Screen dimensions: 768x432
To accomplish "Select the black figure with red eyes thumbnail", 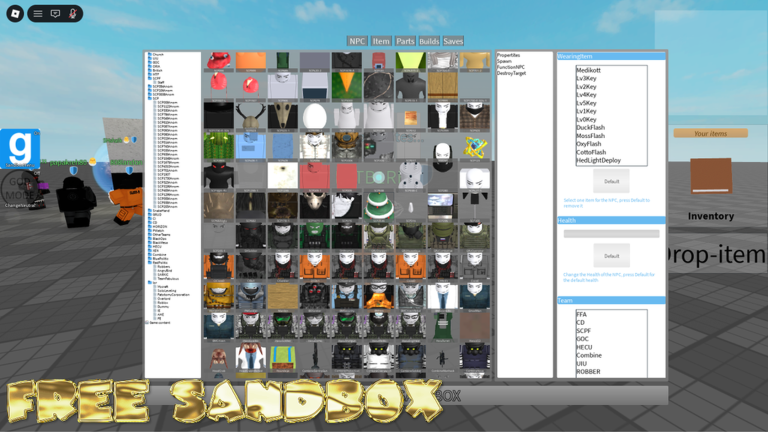I will pos(218,176).
